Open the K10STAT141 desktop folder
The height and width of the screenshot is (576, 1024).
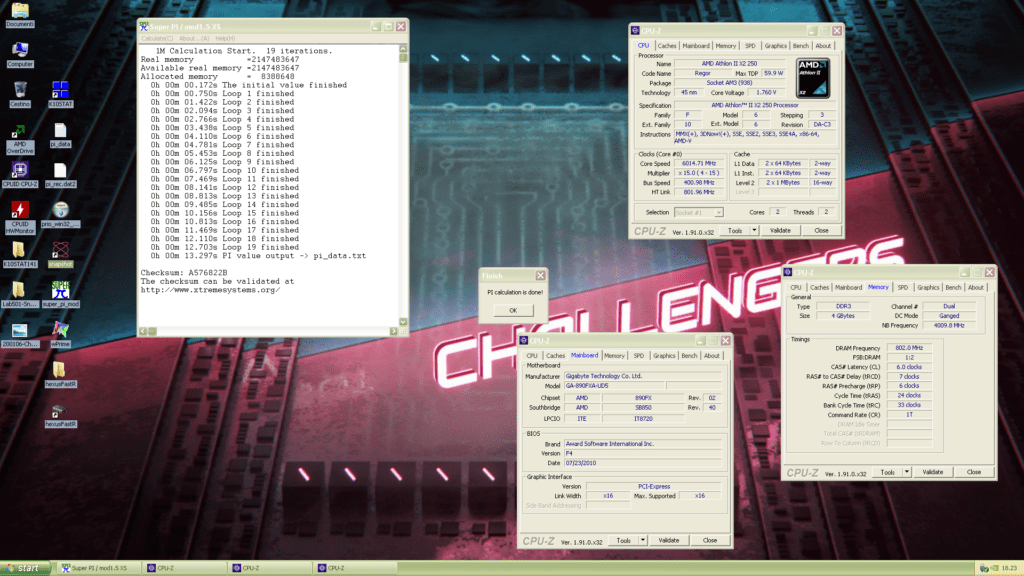20,255
